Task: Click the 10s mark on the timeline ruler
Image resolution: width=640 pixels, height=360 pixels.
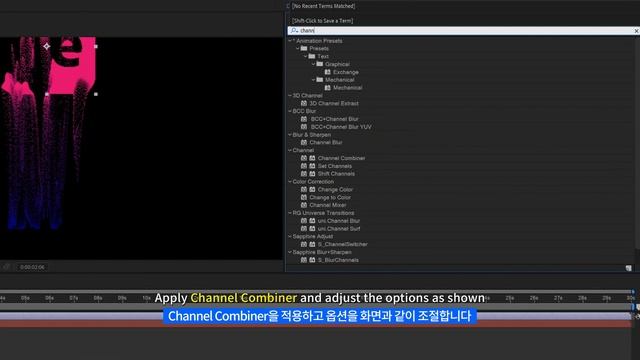Action: pyautogui.click(x=147, y=298)
